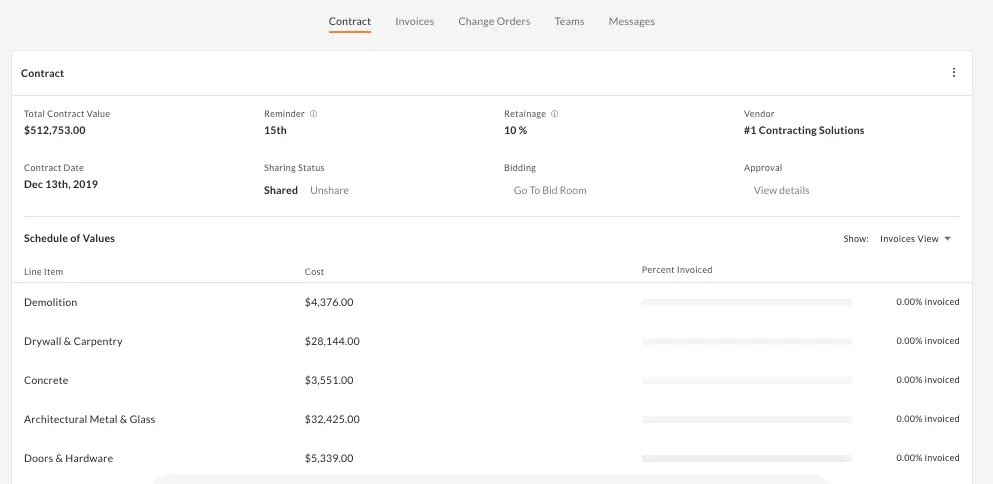The image size is (993, 484).
Task: Click the 15th reminder value
Action: [275, 131]
